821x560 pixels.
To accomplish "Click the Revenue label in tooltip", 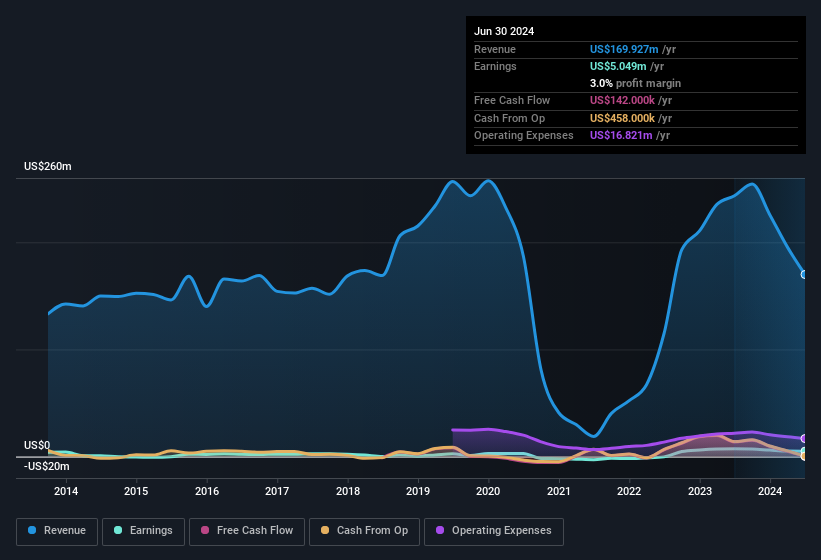I will (x=495, y=49).
